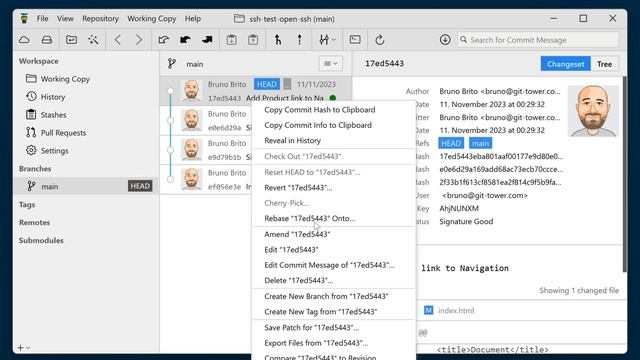Screen dimensions: 640x360
Task: Choose Export Files from "17ed5443"
Action: coord(334,343)
